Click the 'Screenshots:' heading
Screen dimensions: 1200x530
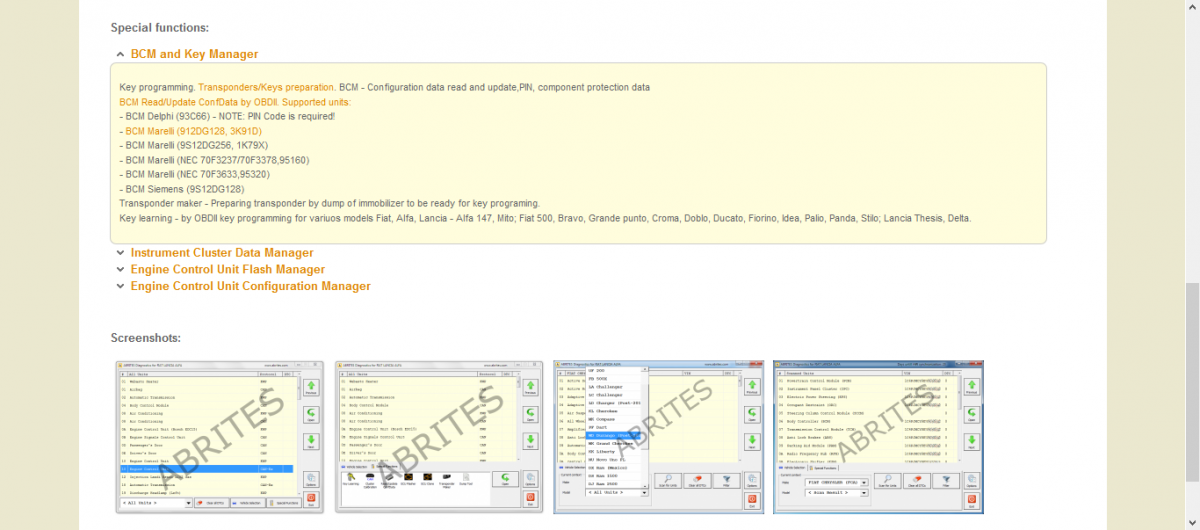(146, 339)
